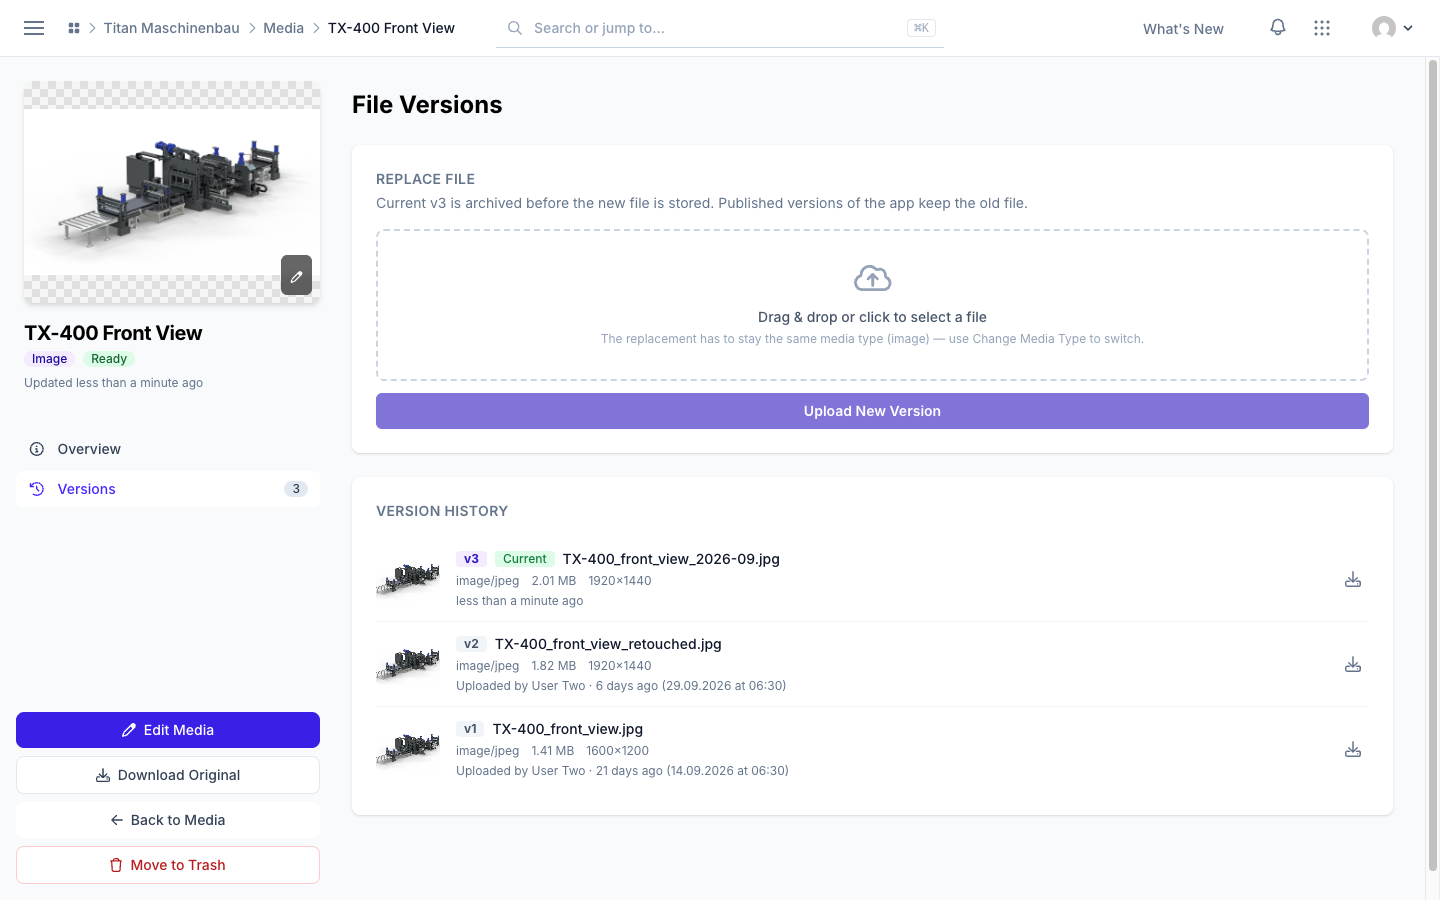Open the Overview section
The height and width of the screenshot is (900, 1440).
168,449
